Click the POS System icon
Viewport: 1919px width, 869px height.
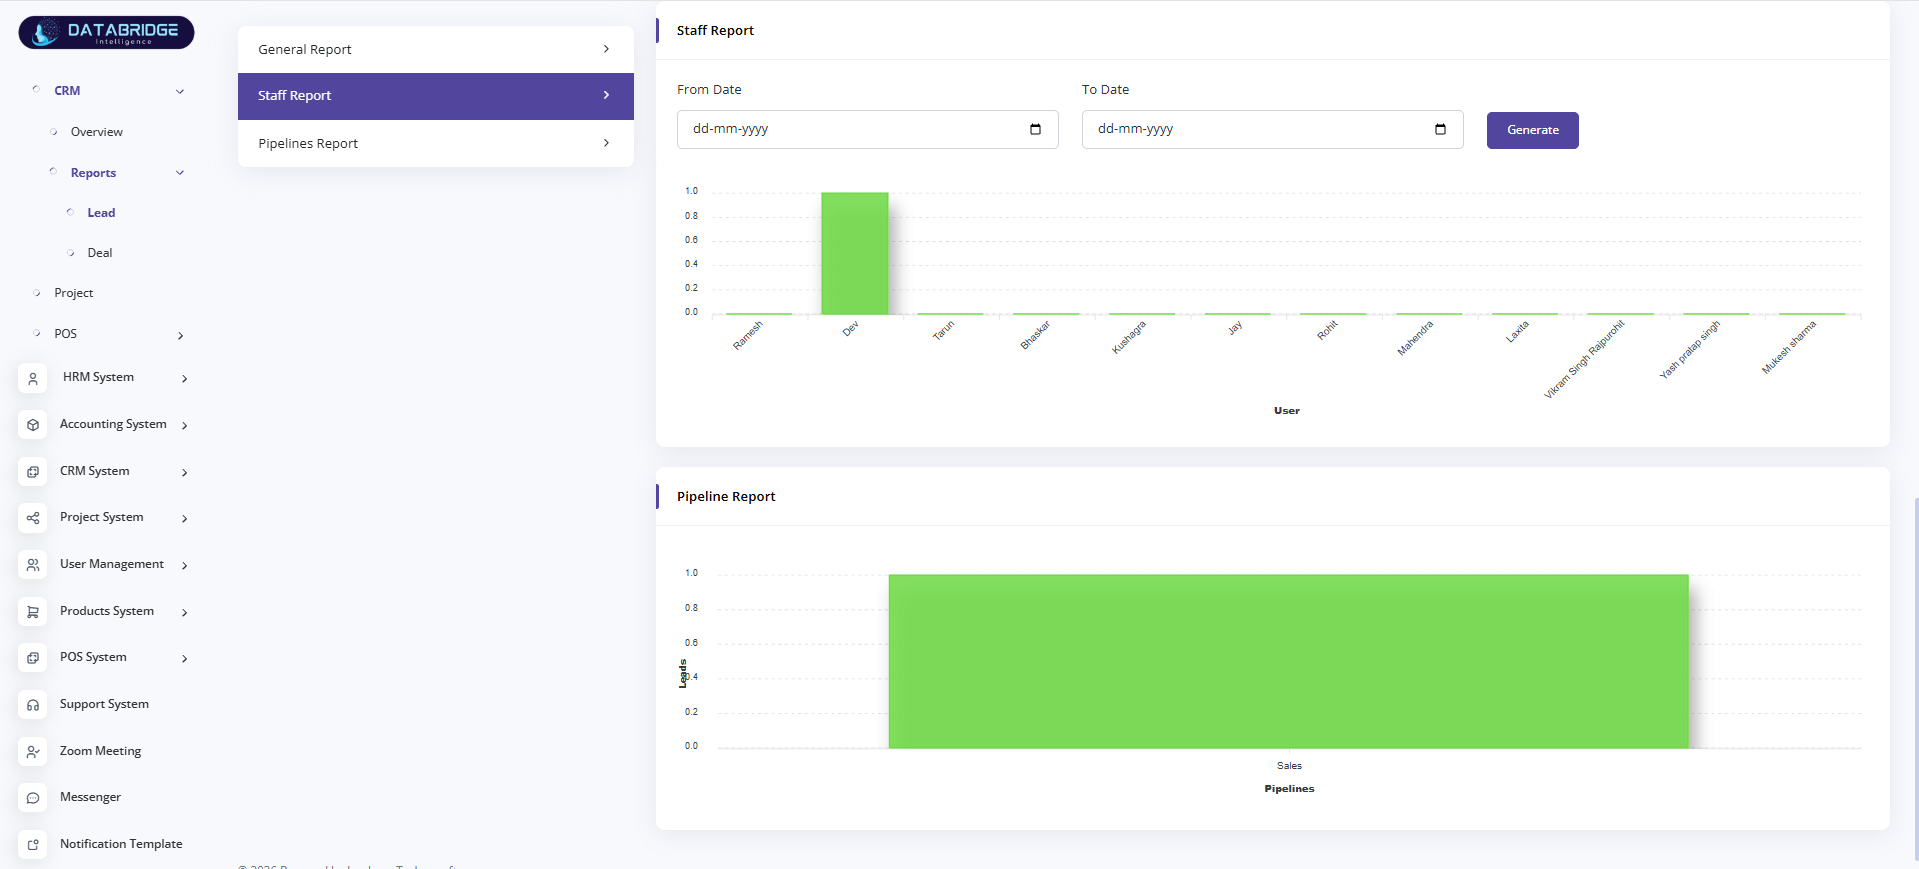[x=33, y=658]
